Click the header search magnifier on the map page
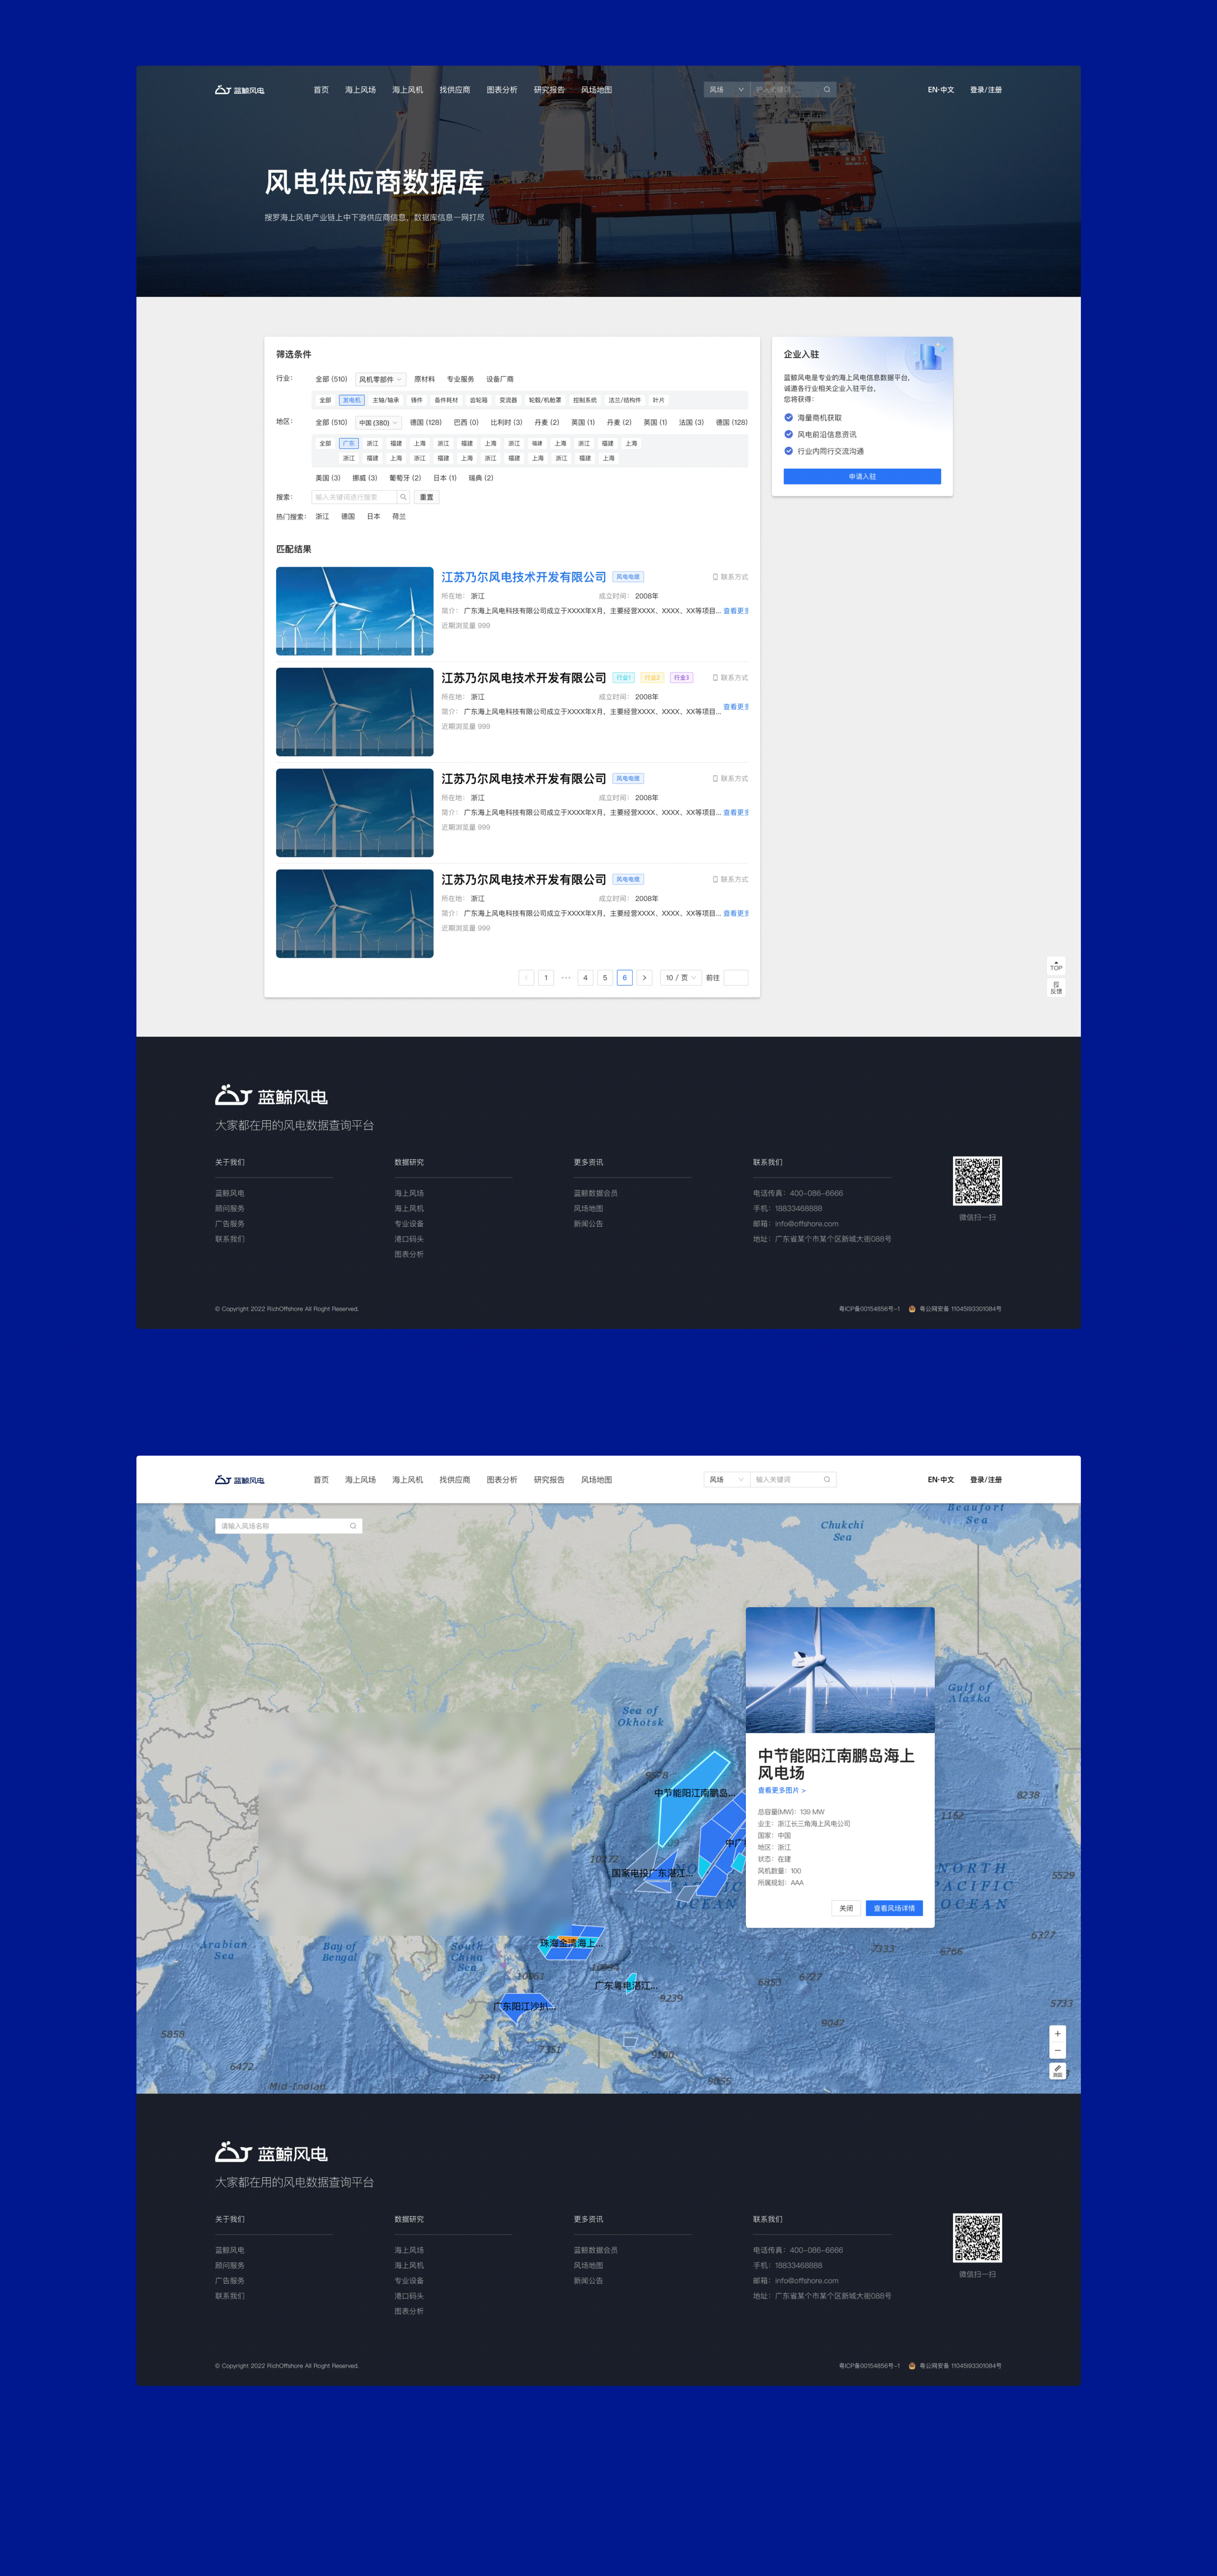1217x2576 pixels. [x=827, y=1480]
